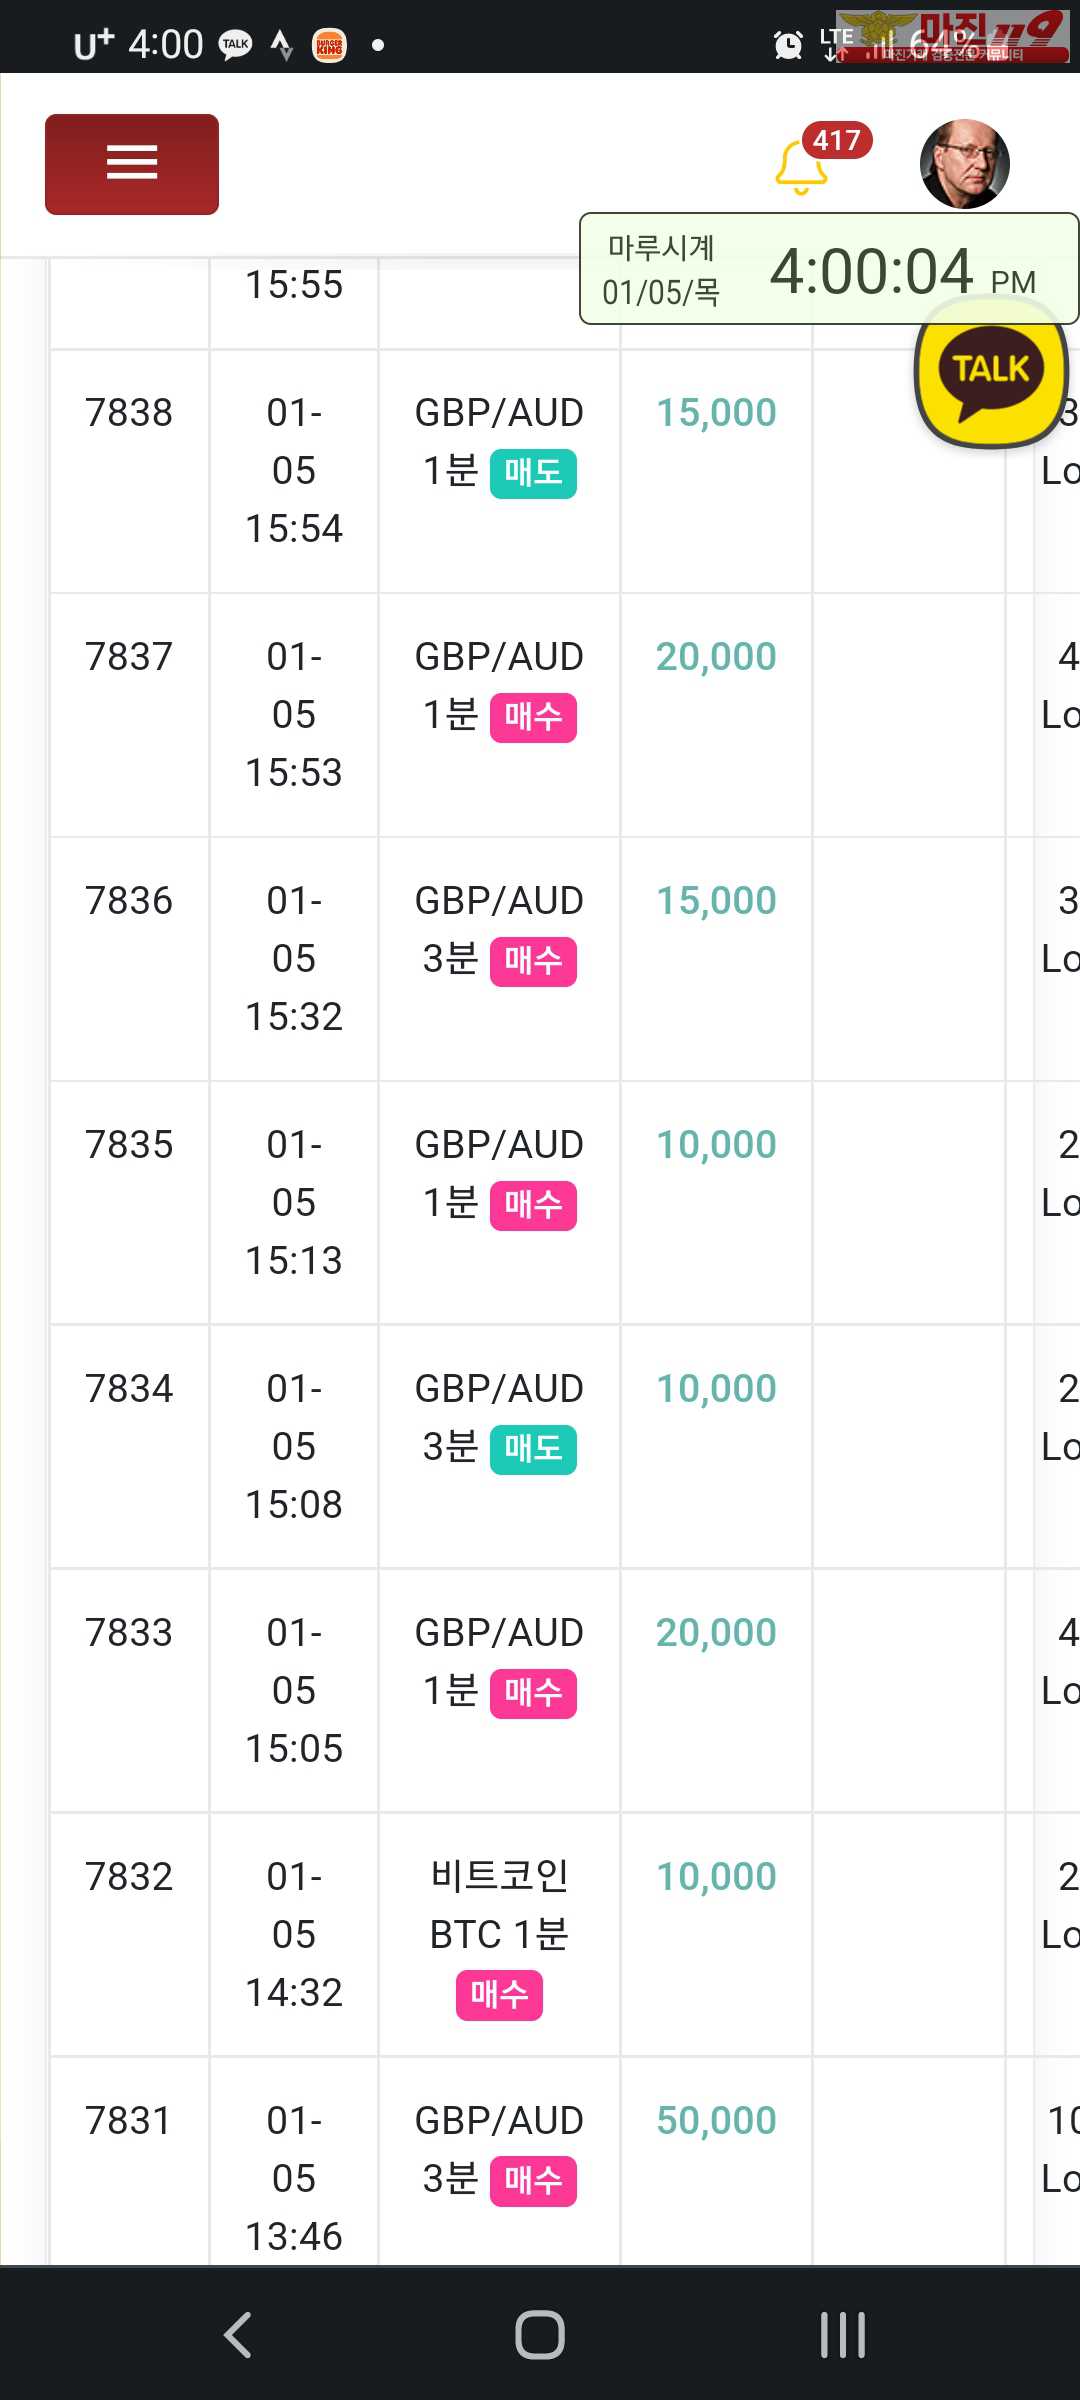Tap the Burger King status bar icon
The height and width of the screenshot is (2400, 1080).
click(329, 45)
